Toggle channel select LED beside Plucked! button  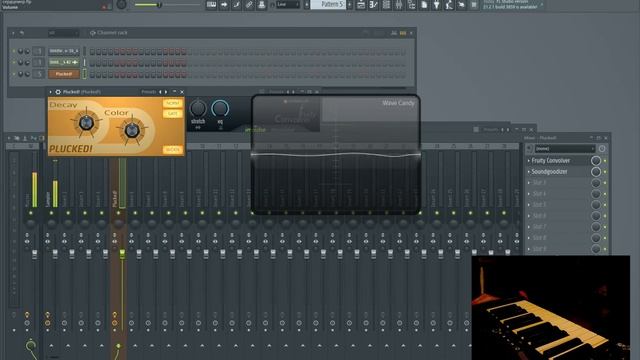pyautogui.click(x=84, y=74)
